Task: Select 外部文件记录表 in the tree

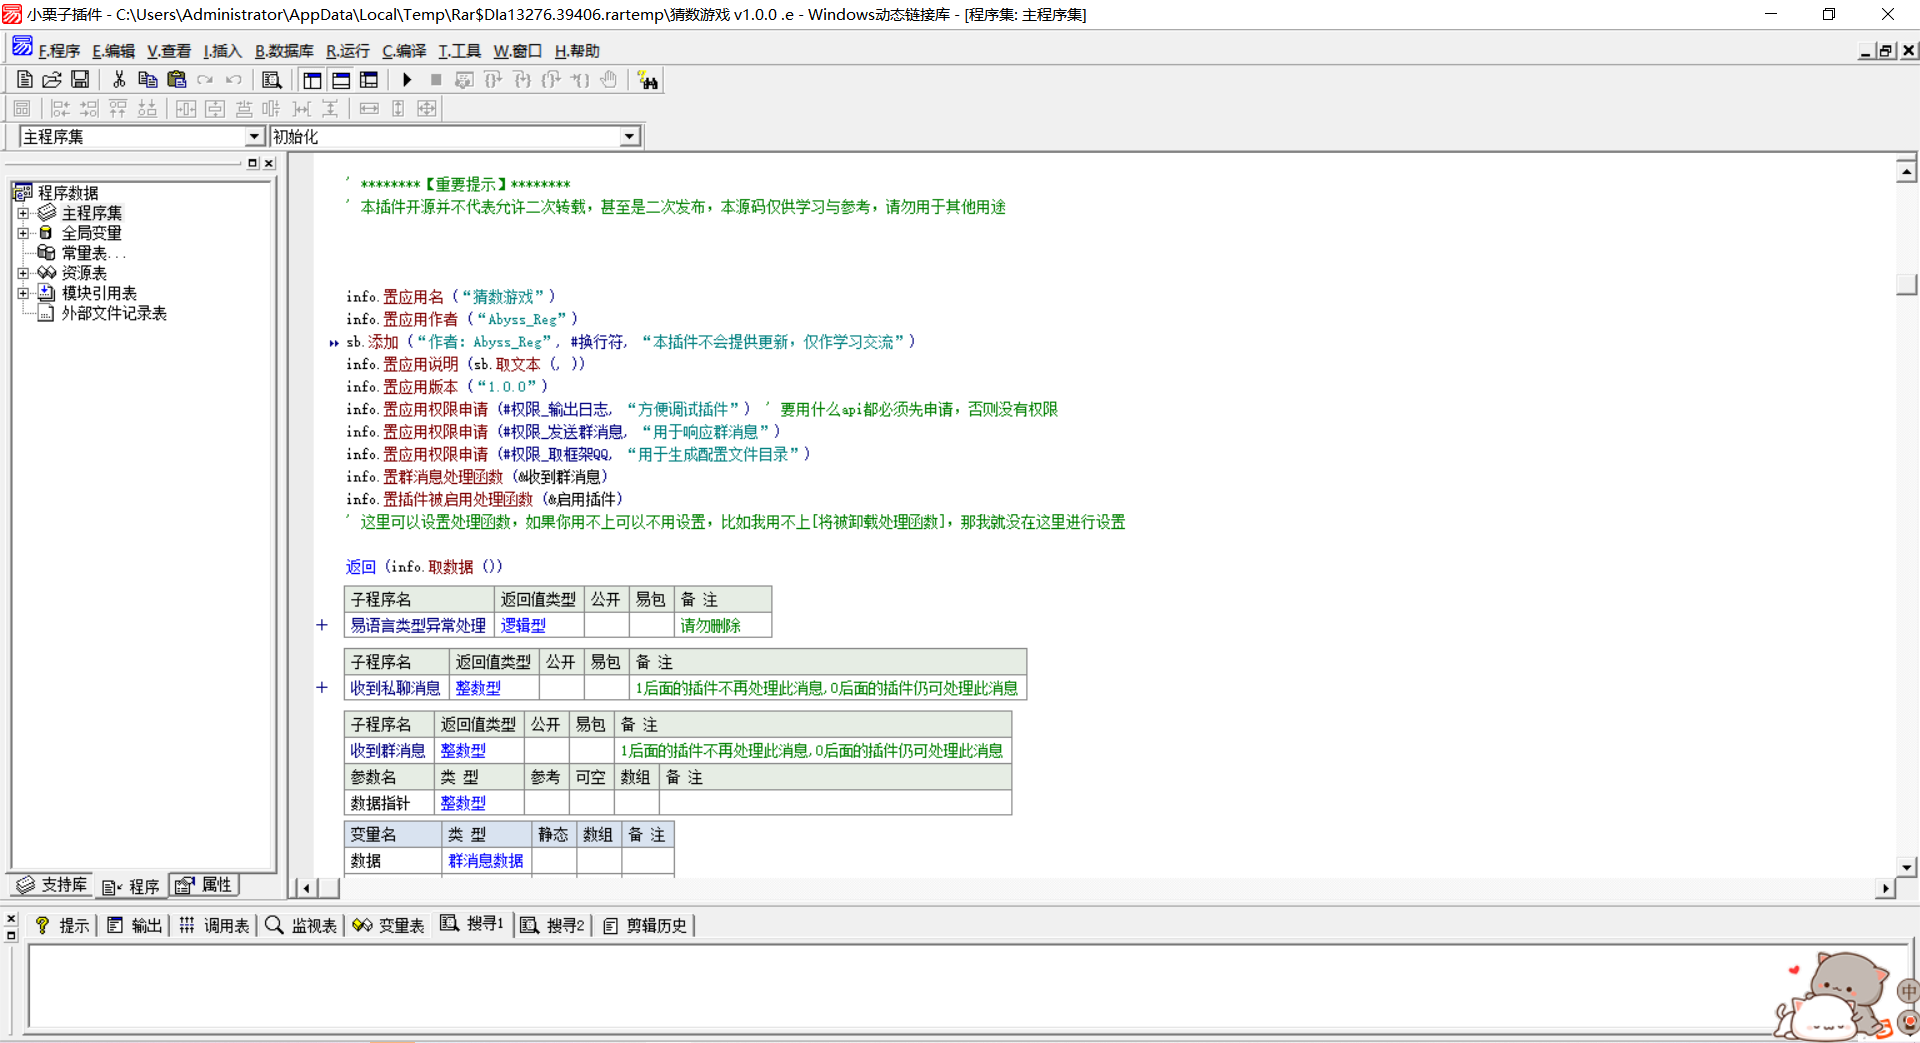Action: coord(113,313)
